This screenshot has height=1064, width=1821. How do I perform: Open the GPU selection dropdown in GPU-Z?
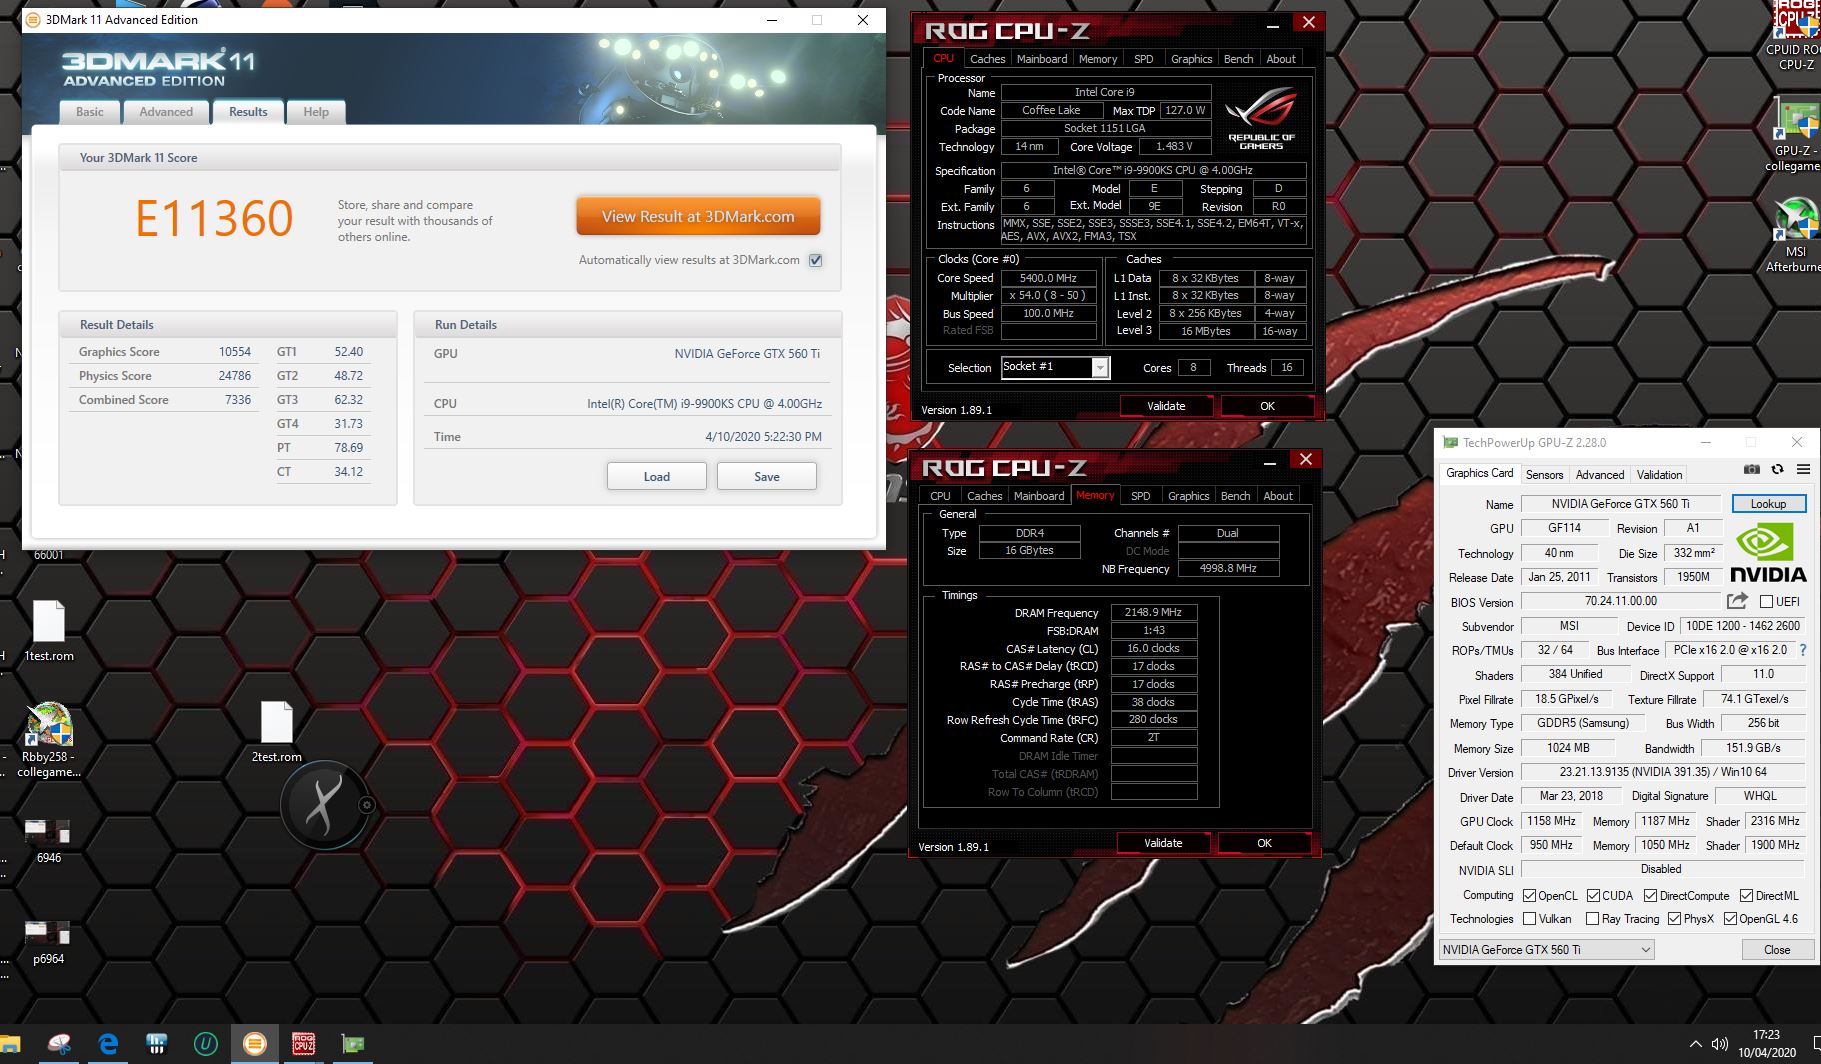point(1547,949)
